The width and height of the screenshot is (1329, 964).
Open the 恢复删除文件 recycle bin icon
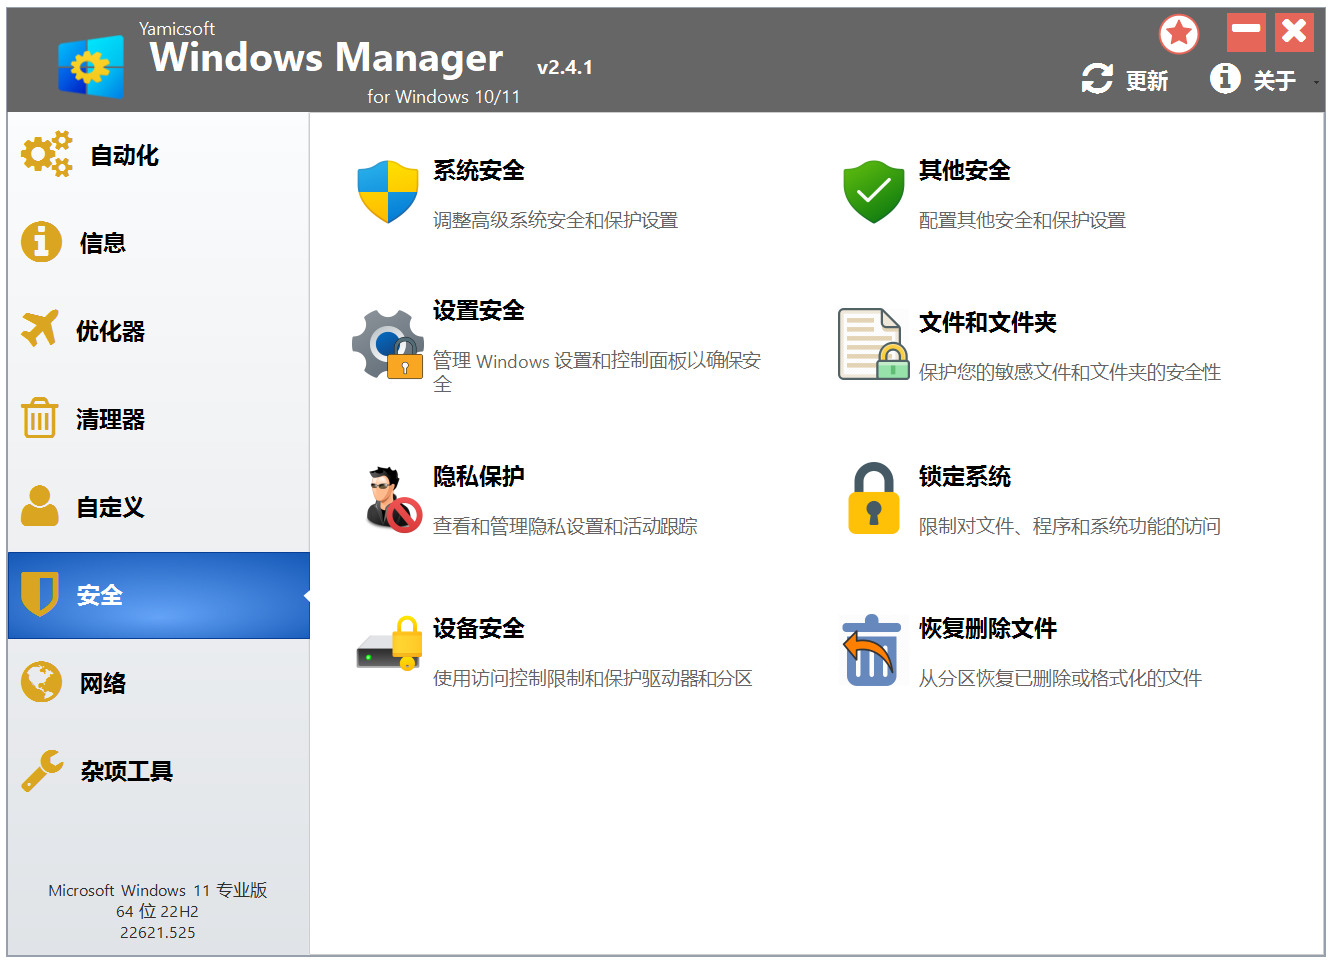(x=870, y=650)
